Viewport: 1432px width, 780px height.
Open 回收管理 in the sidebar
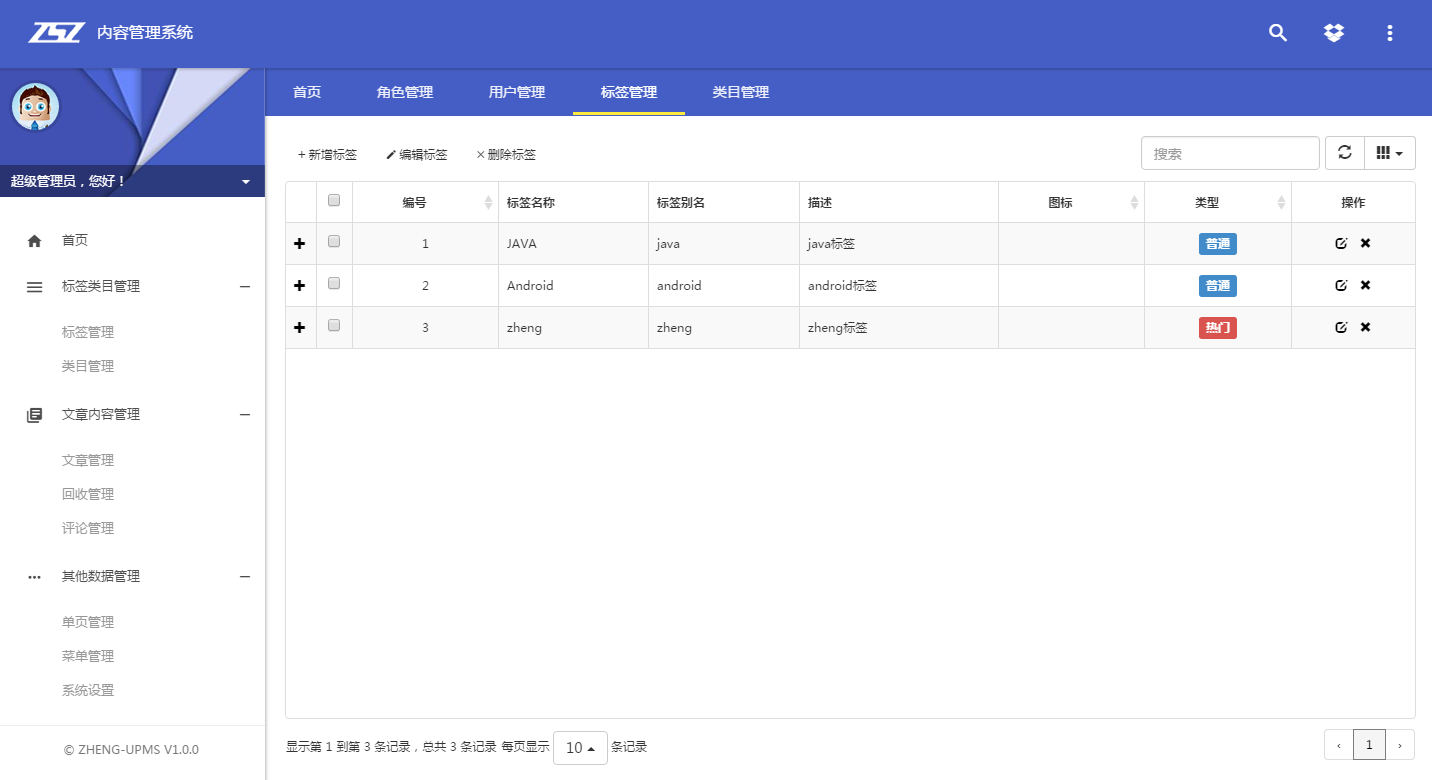point(88,494)
